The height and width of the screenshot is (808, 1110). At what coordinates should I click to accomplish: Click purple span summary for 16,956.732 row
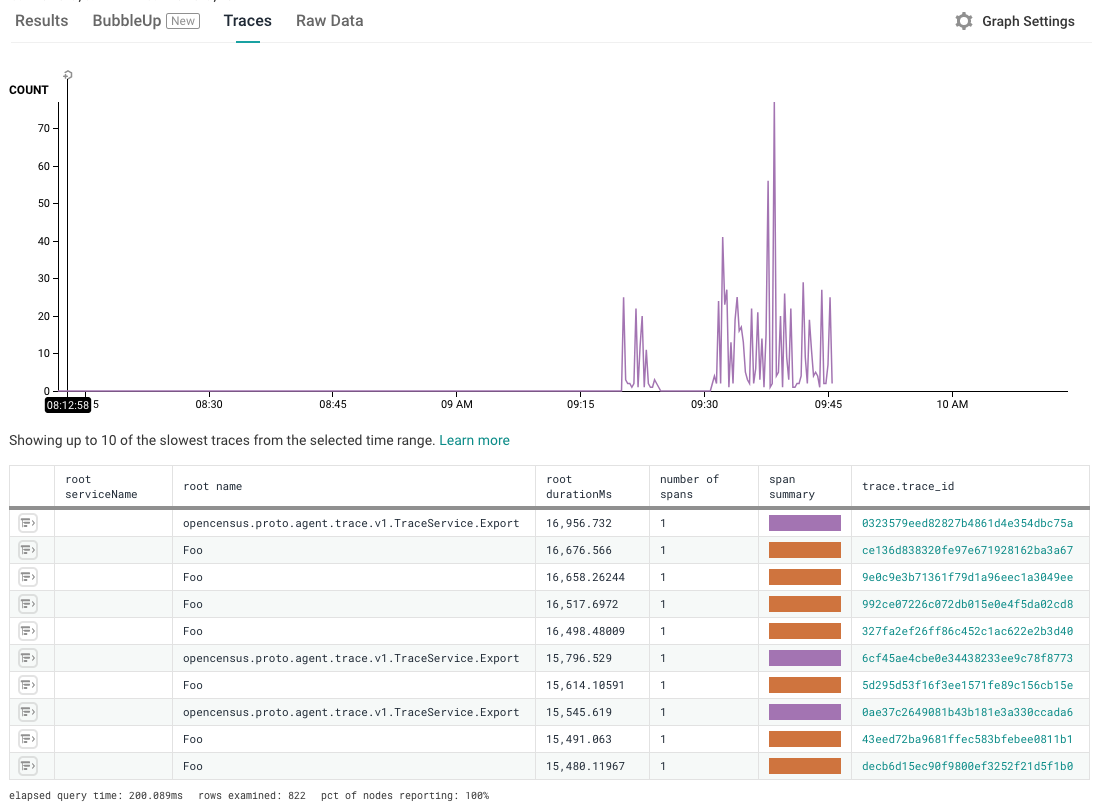(x=805, y=523)
